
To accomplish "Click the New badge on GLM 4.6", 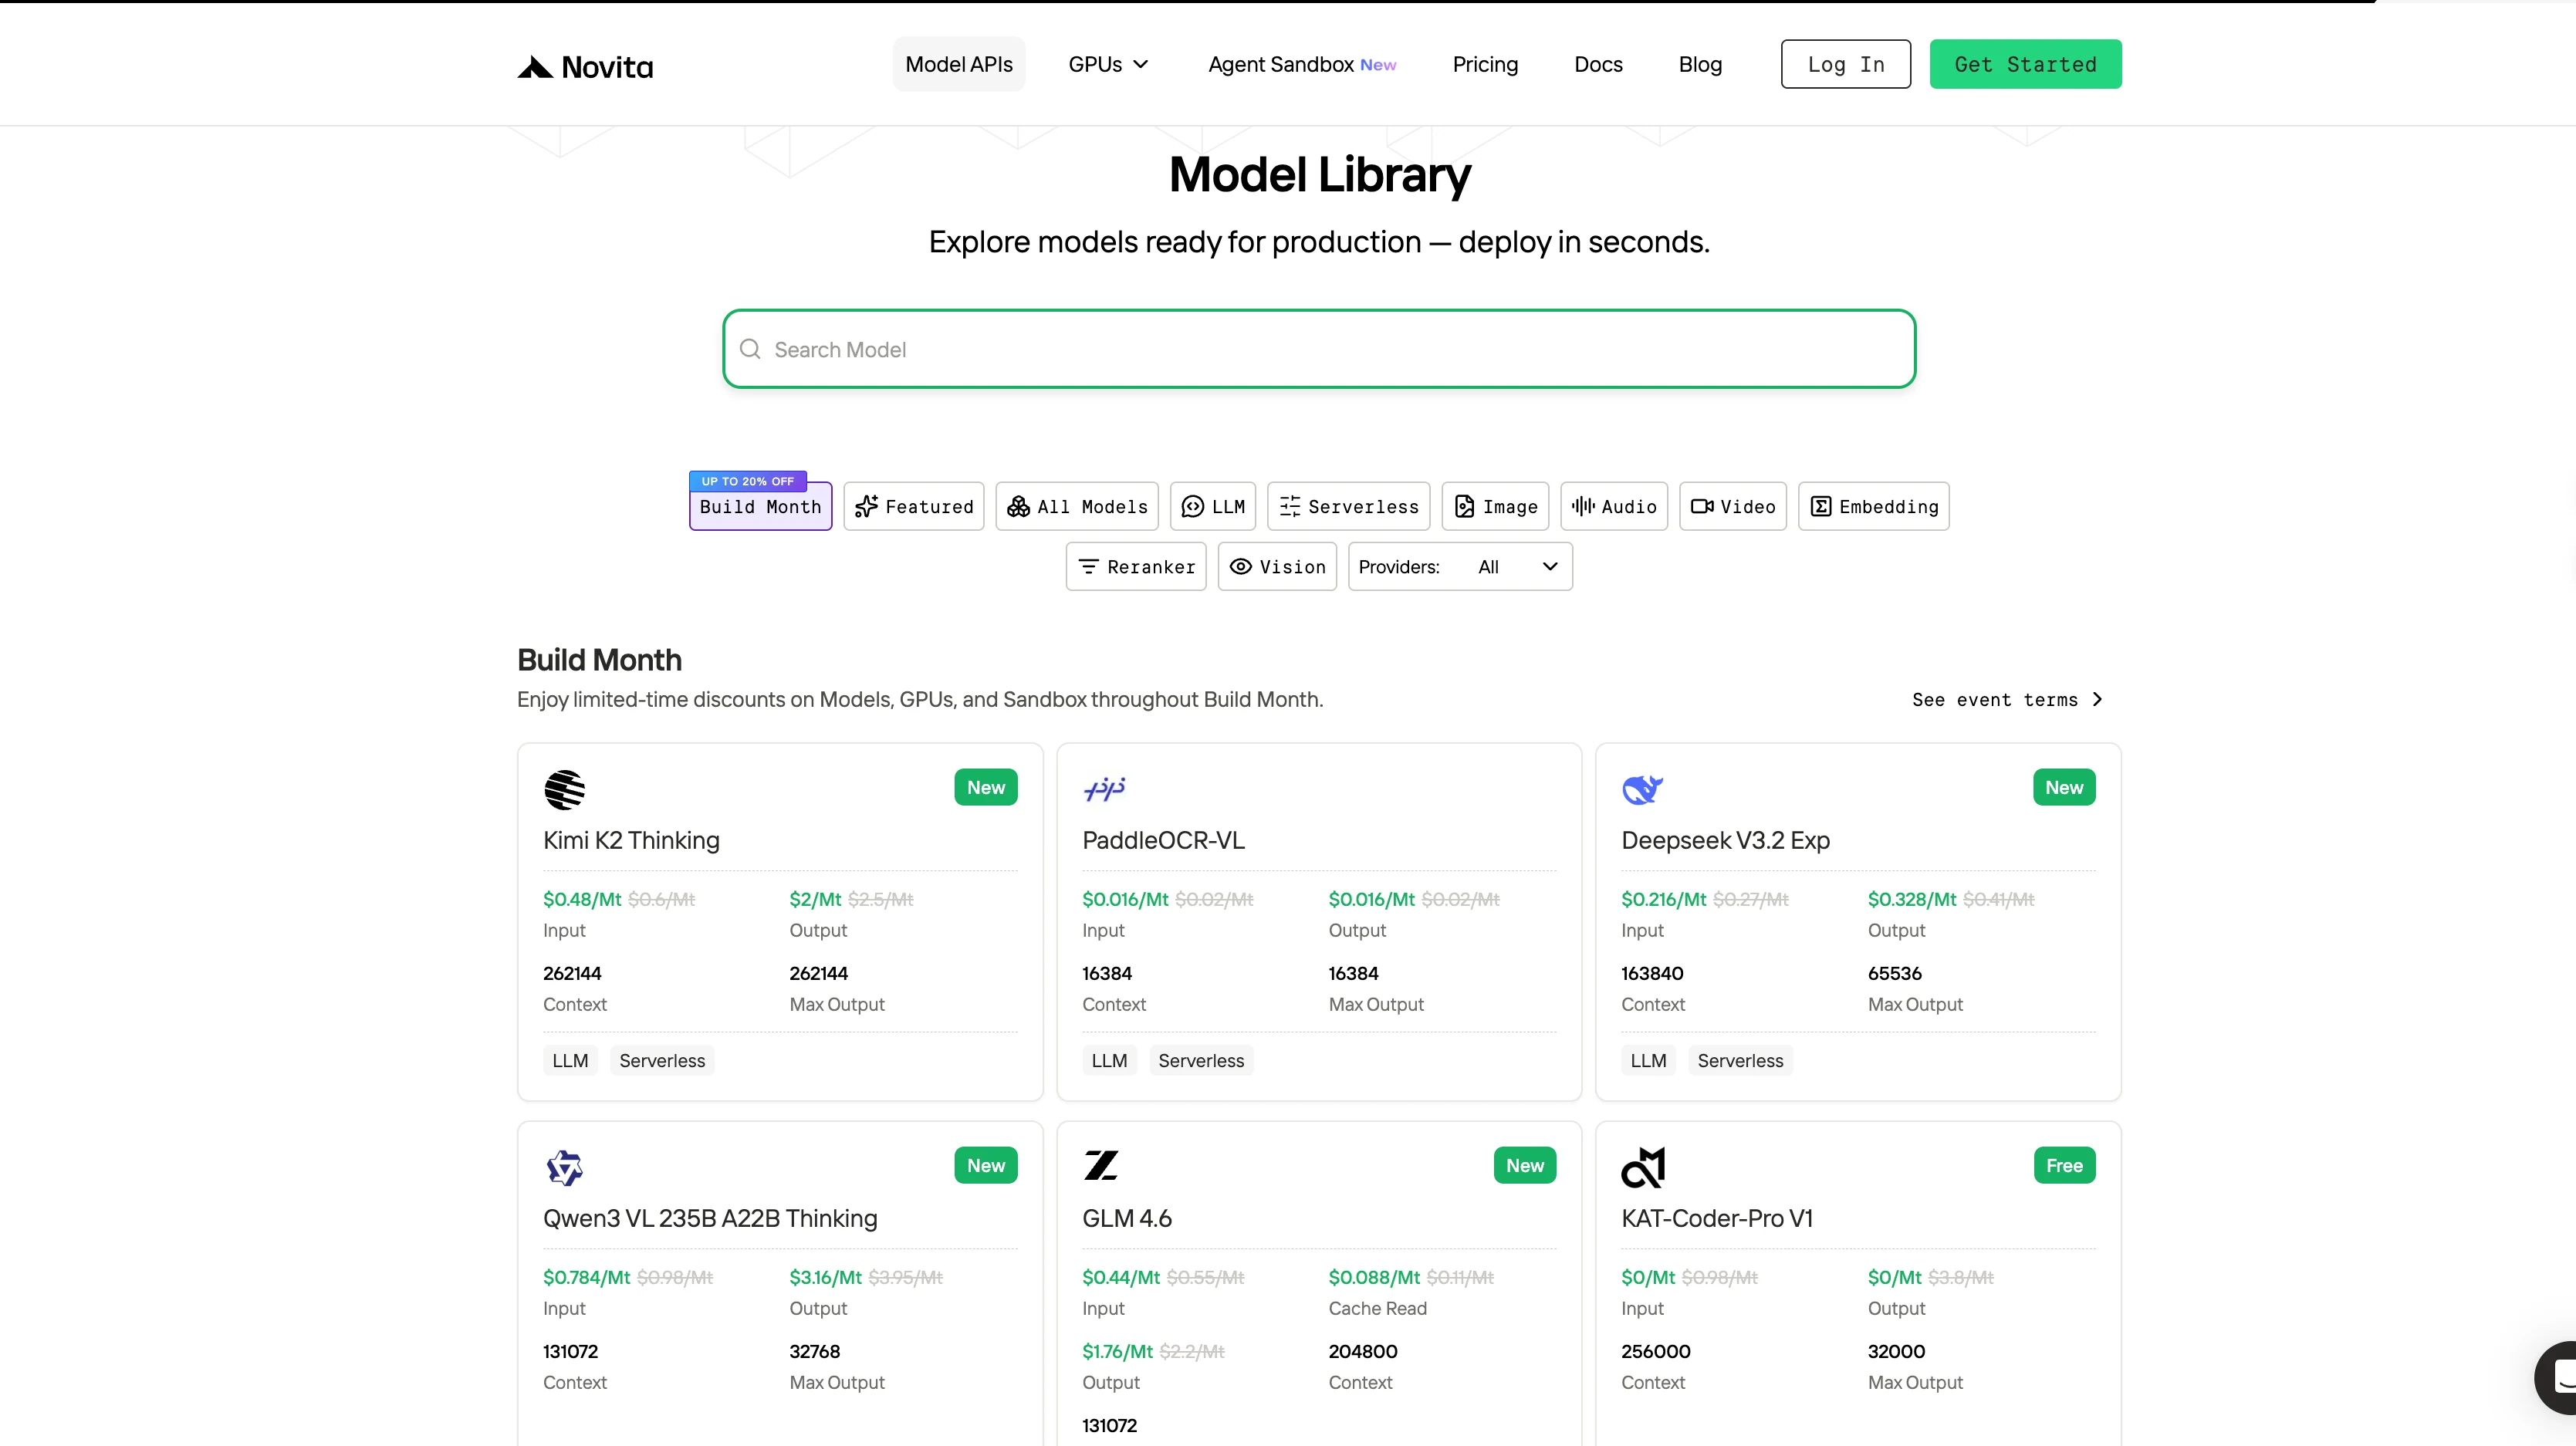I will 1525,1165.
